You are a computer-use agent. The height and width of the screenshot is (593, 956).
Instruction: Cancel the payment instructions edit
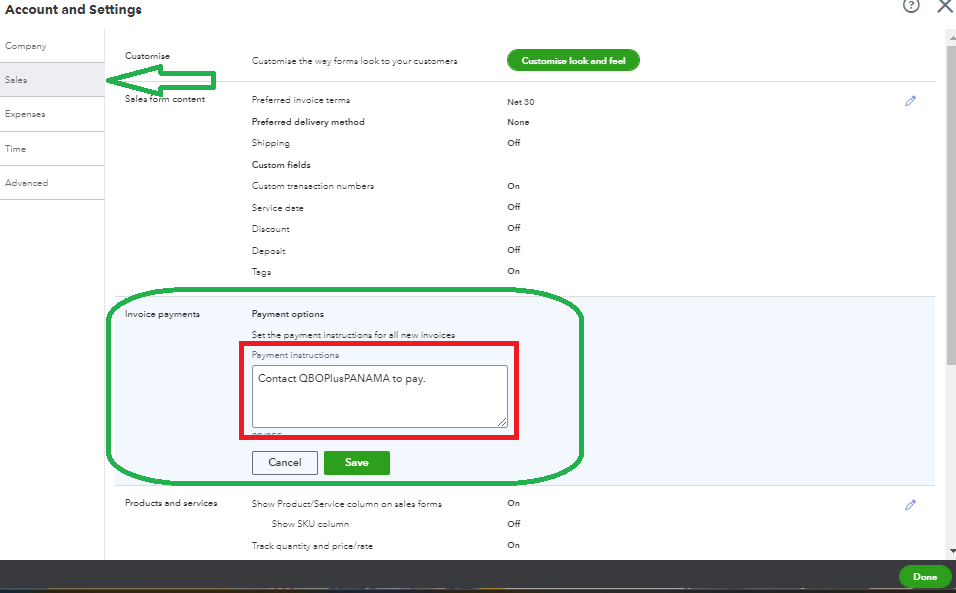click(285, 463)
